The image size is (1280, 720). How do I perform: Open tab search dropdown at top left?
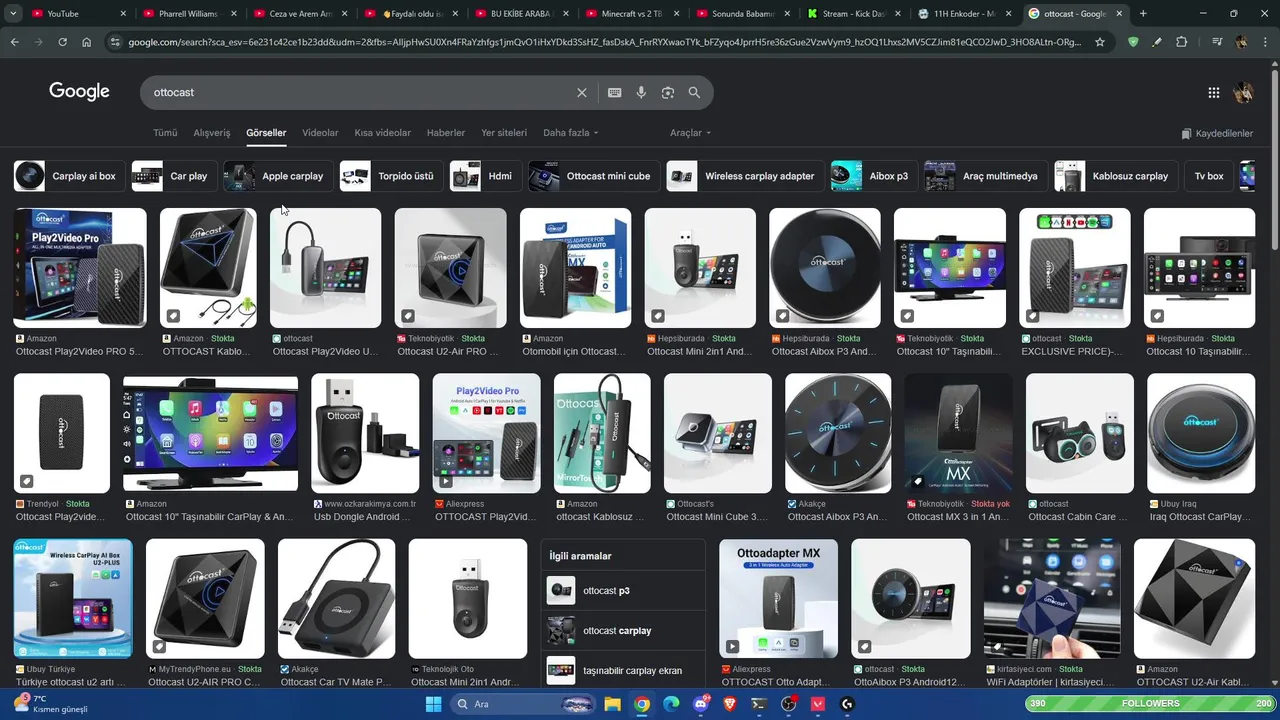[13, 14]
